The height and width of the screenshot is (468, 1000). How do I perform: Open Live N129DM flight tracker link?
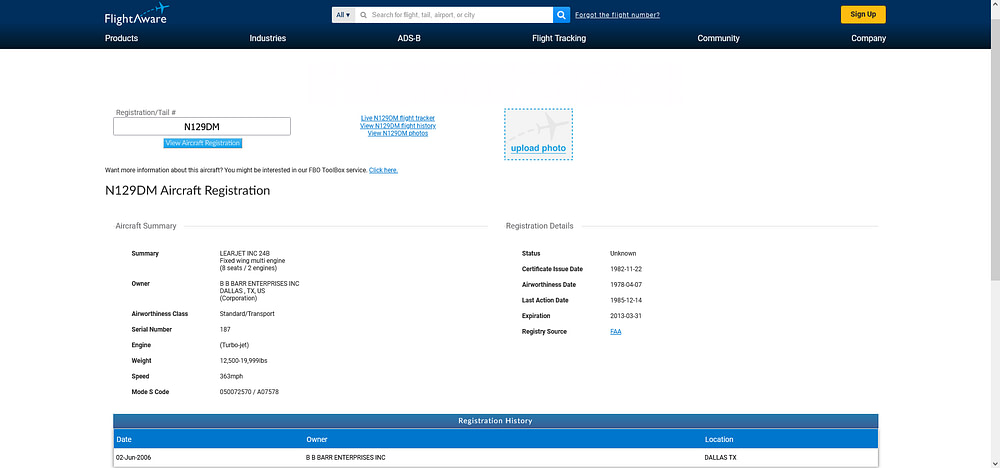398,118
